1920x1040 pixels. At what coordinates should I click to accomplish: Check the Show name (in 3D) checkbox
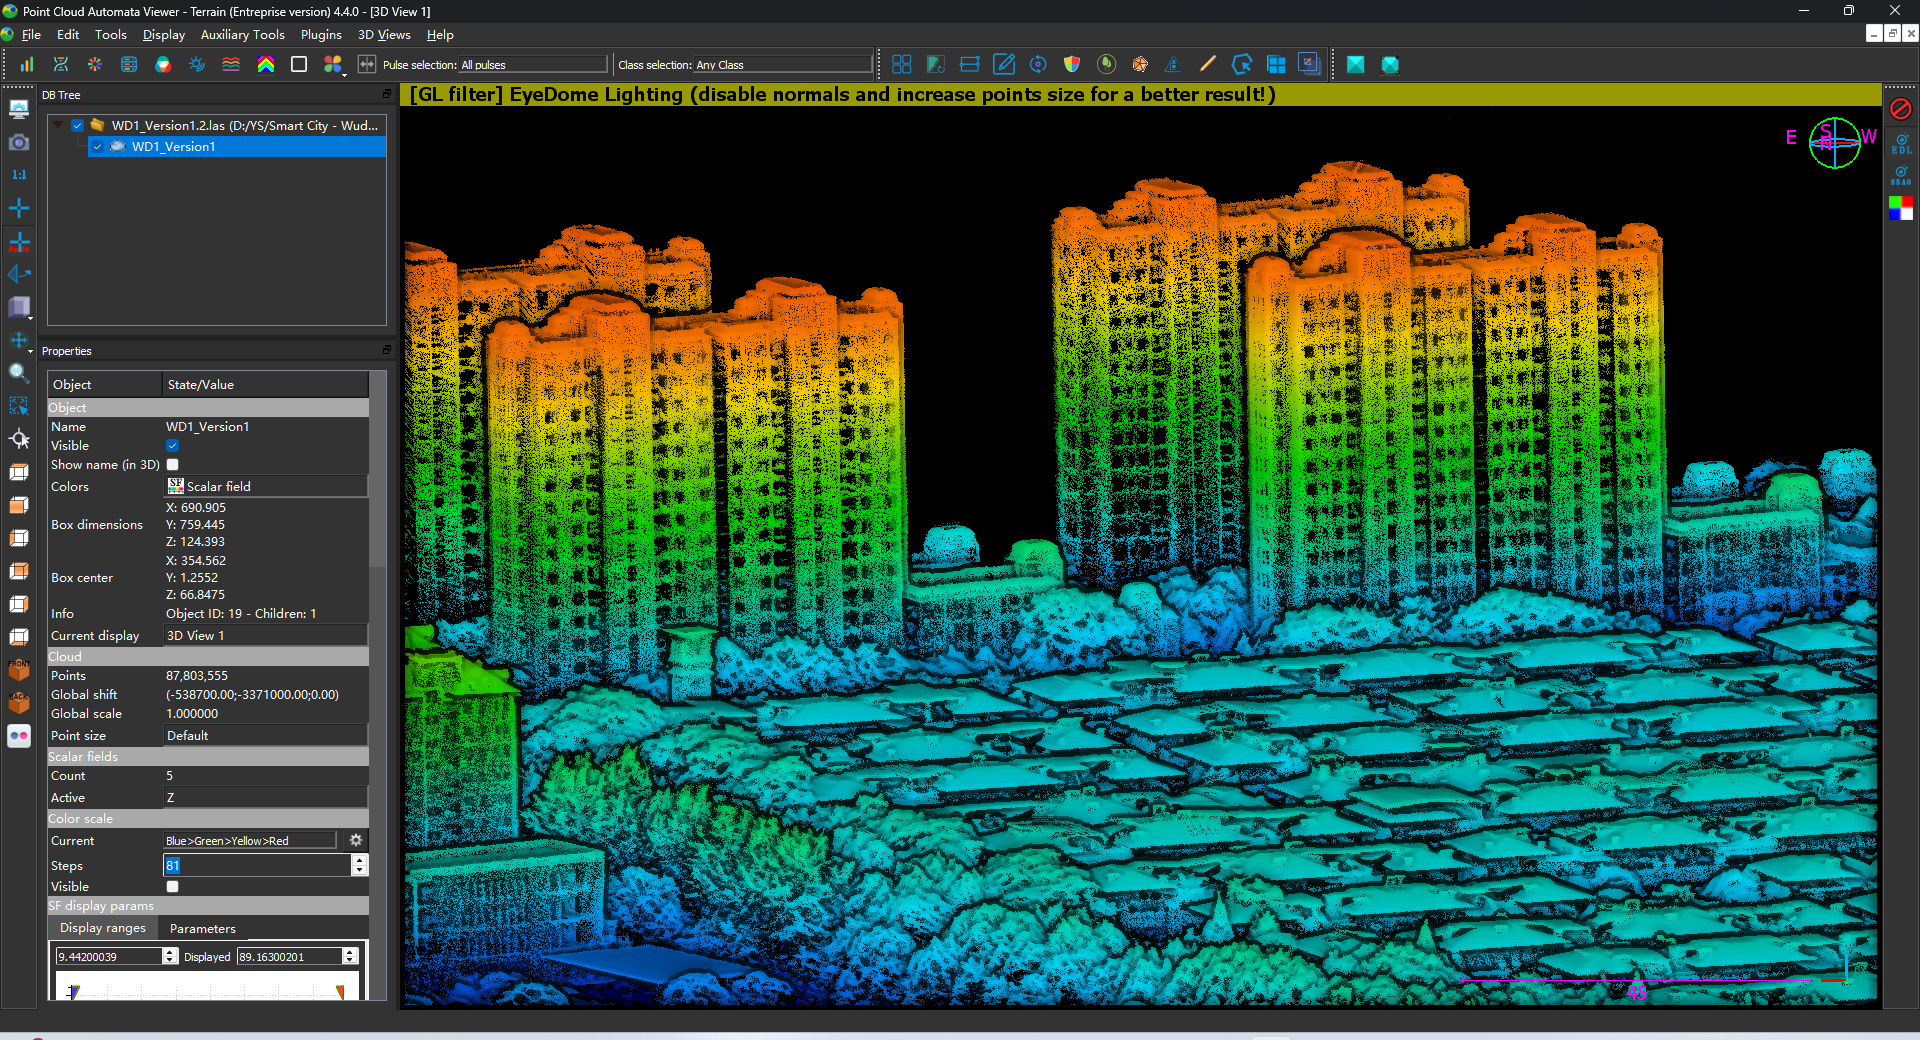point(173,465)
